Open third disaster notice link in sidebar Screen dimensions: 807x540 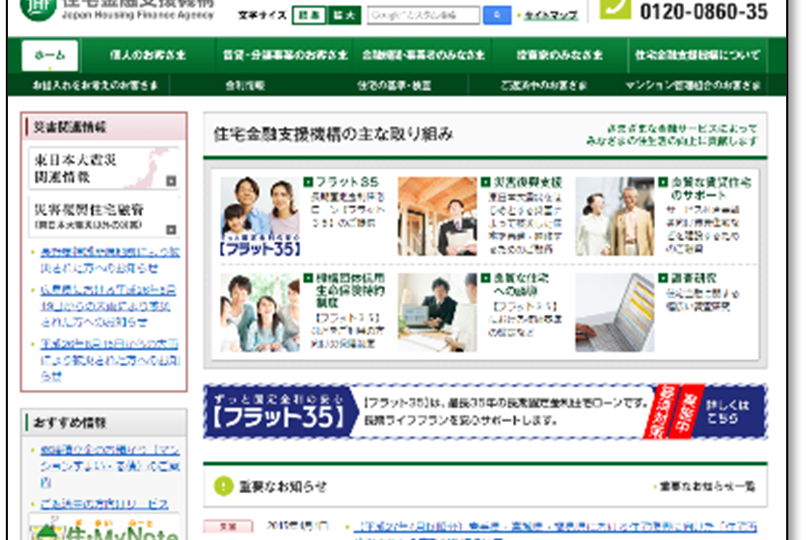tap(110, 360)
